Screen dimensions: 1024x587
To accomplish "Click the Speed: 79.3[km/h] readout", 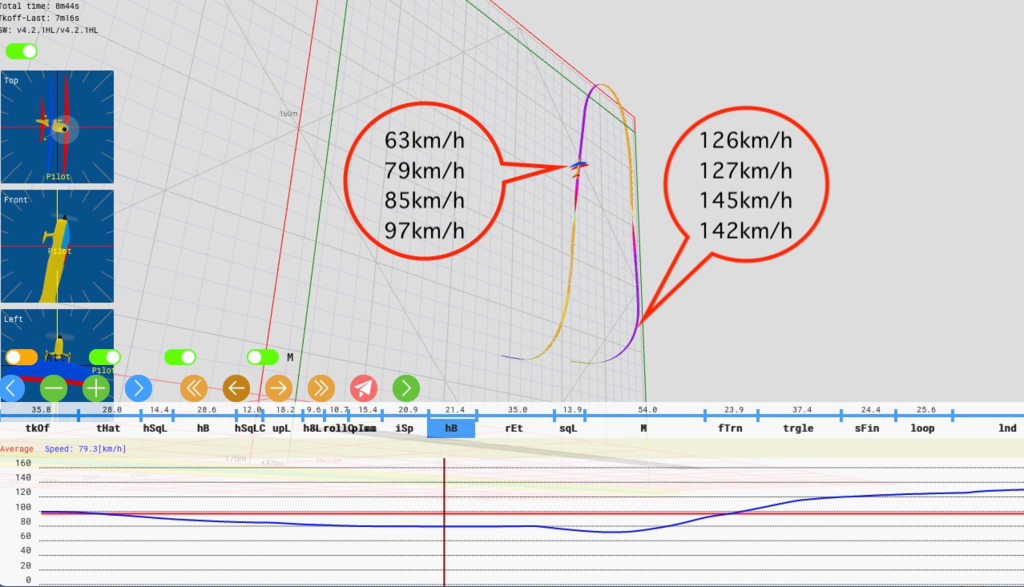I will point(86,449).
